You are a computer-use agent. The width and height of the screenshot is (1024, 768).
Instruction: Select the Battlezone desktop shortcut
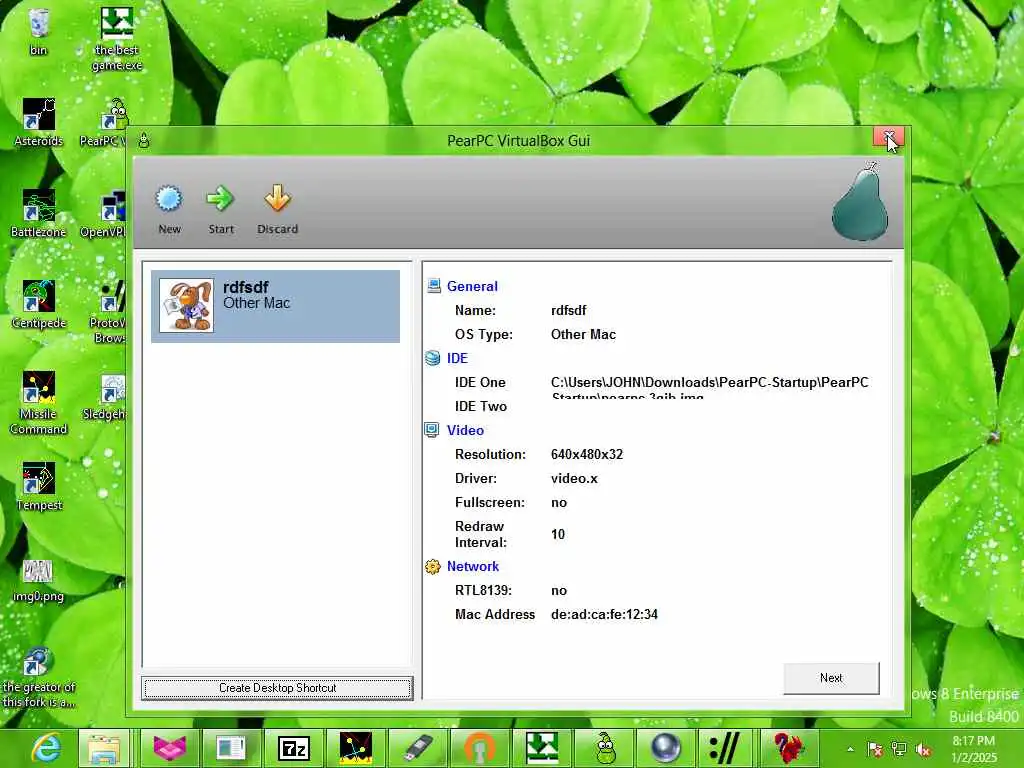tap(39, 214)
